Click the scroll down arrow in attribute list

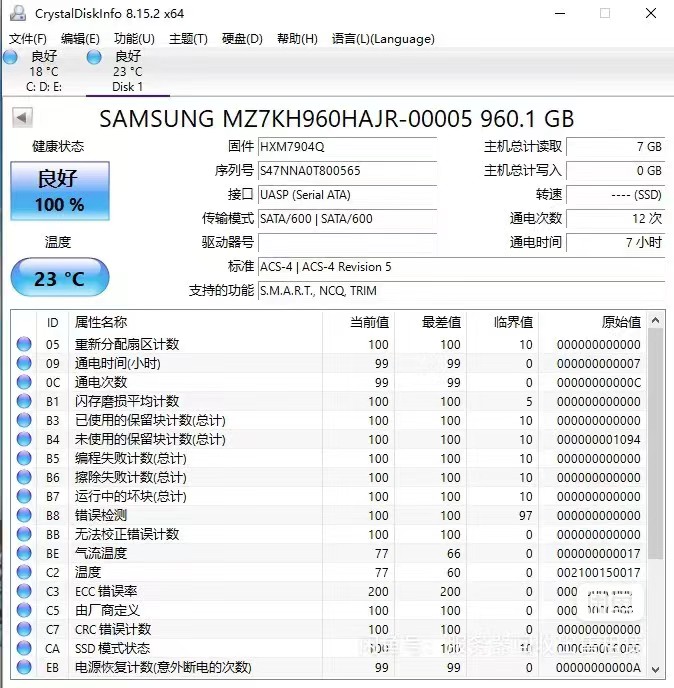coord(656,669)
